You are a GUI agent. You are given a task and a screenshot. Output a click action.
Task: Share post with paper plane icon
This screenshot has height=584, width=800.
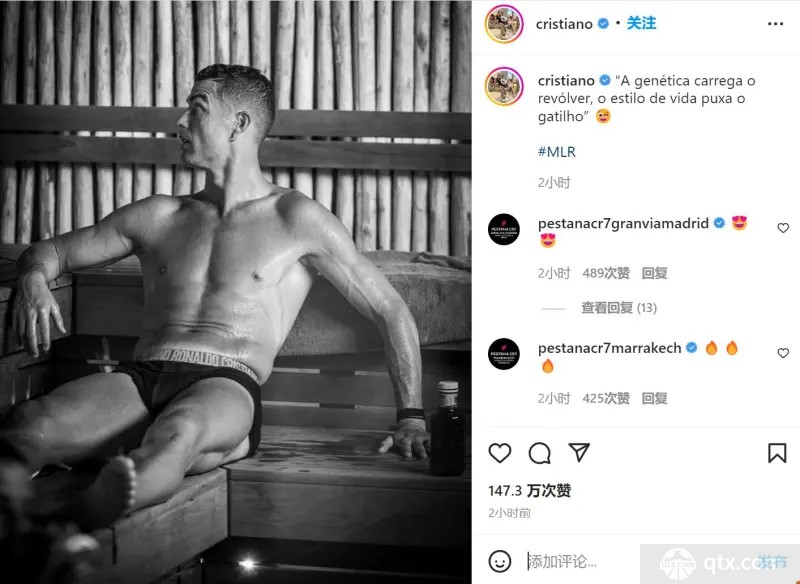click(x=579, y=452)
